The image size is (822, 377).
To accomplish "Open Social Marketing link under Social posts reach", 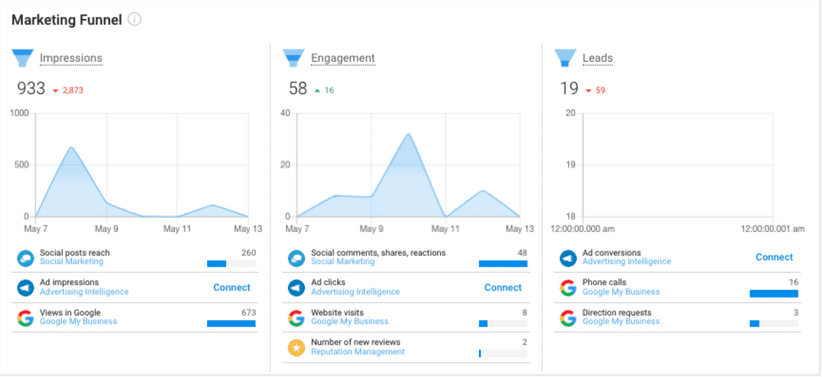I will (71, 262).
